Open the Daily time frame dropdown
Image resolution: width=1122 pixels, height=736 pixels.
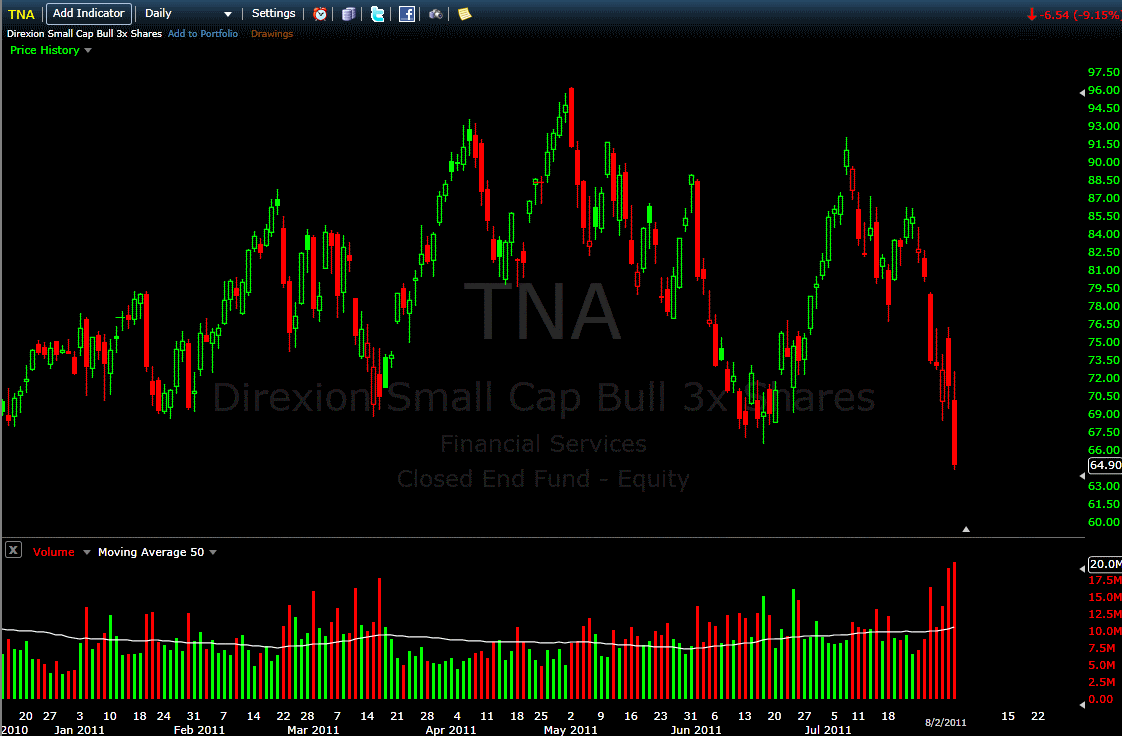(188, 14)
